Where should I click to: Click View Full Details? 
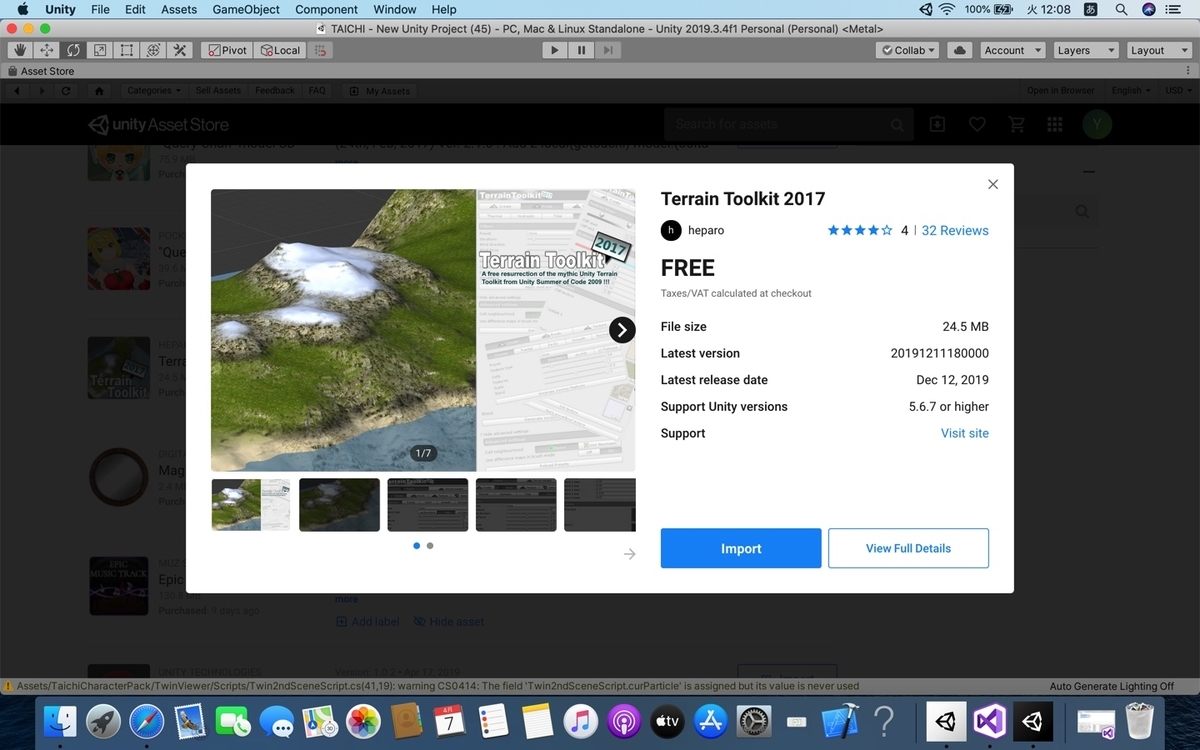click(908, 548)
